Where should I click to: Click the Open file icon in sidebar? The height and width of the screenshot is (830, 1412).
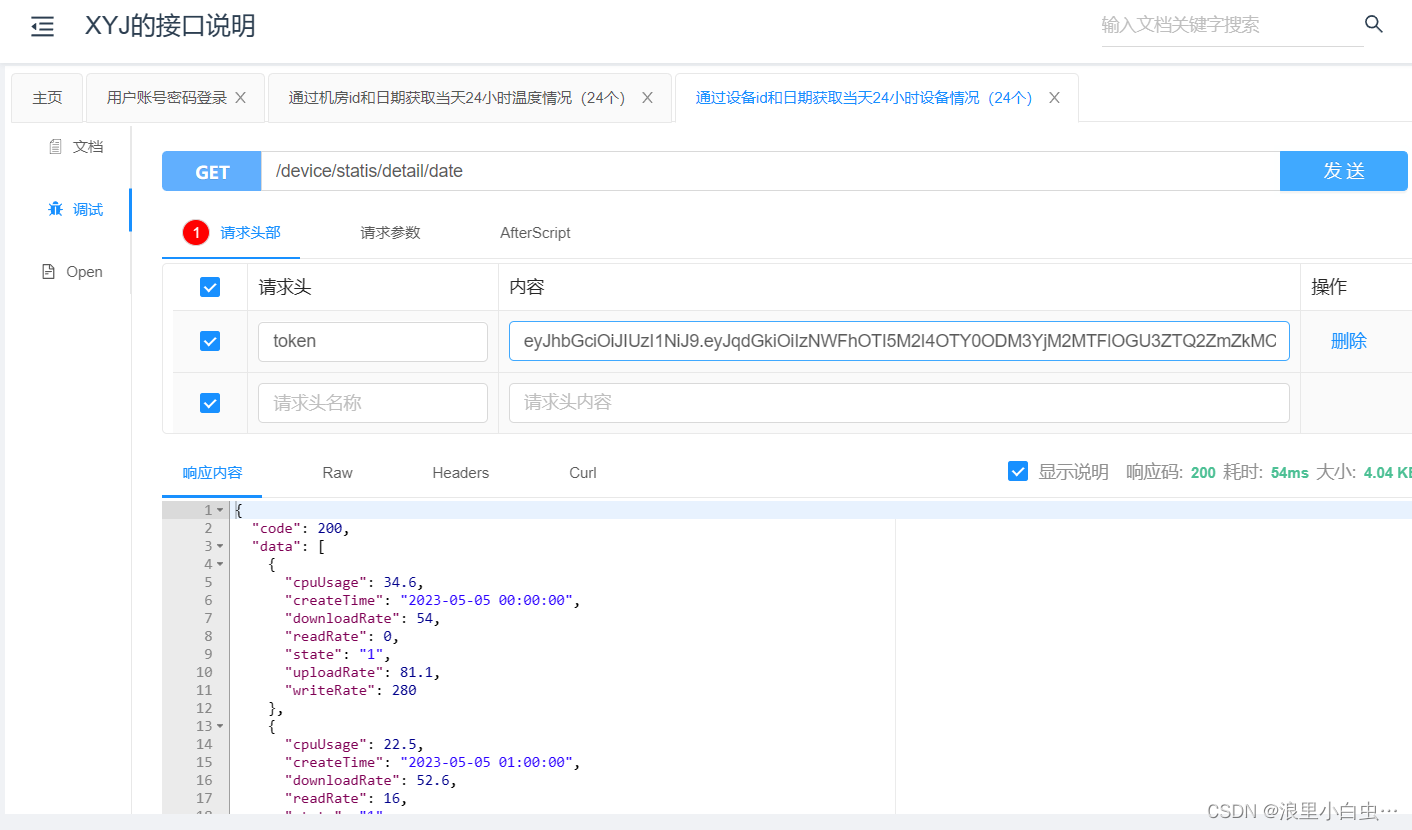coord(50,271)
